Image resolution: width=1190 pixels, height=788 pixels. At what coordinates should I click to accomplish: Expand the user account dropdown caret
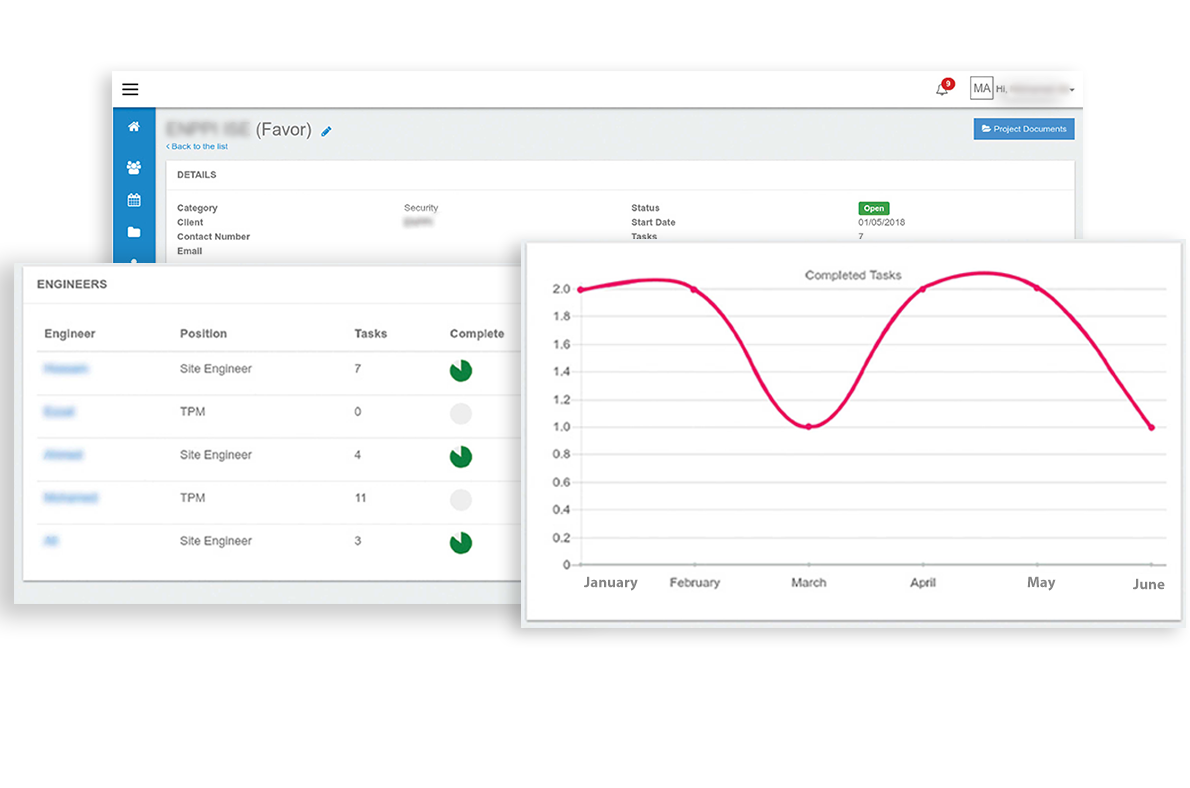(1072, 91)
